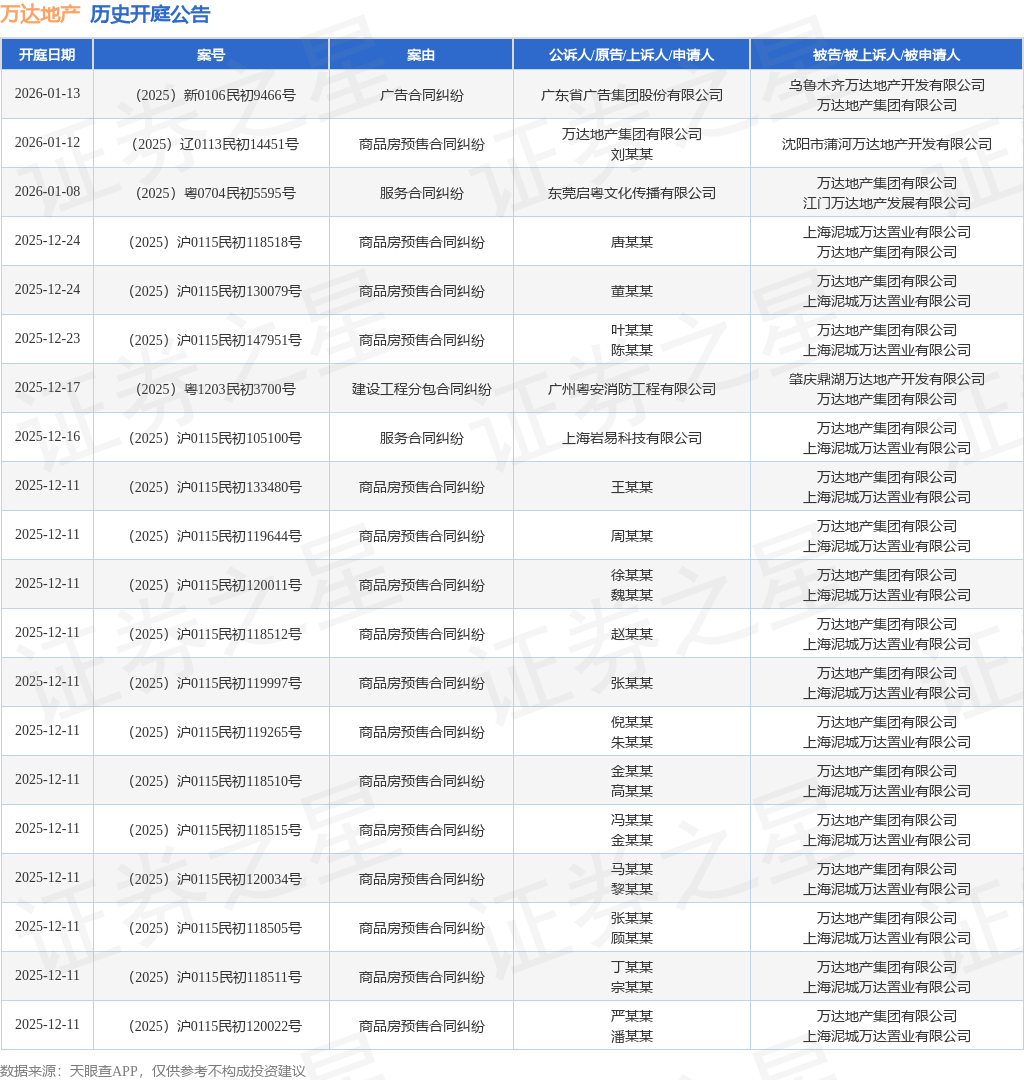Select the 案号 column header

pyautogui.click(x=211, y=55)
